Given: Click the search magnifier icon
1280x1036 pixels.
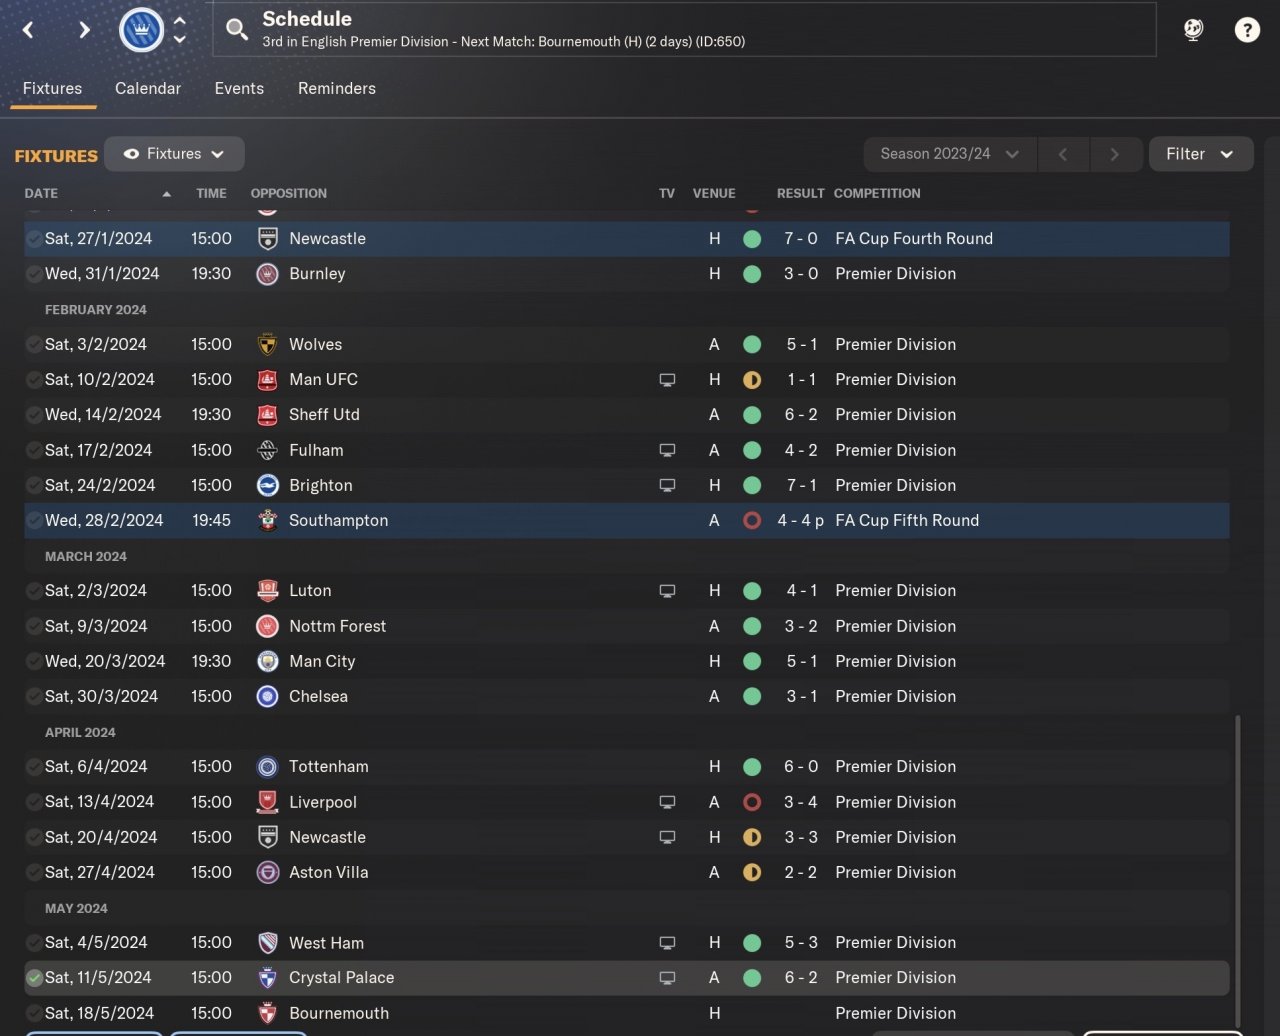Looking at the screenshot, I should (237, 29).
